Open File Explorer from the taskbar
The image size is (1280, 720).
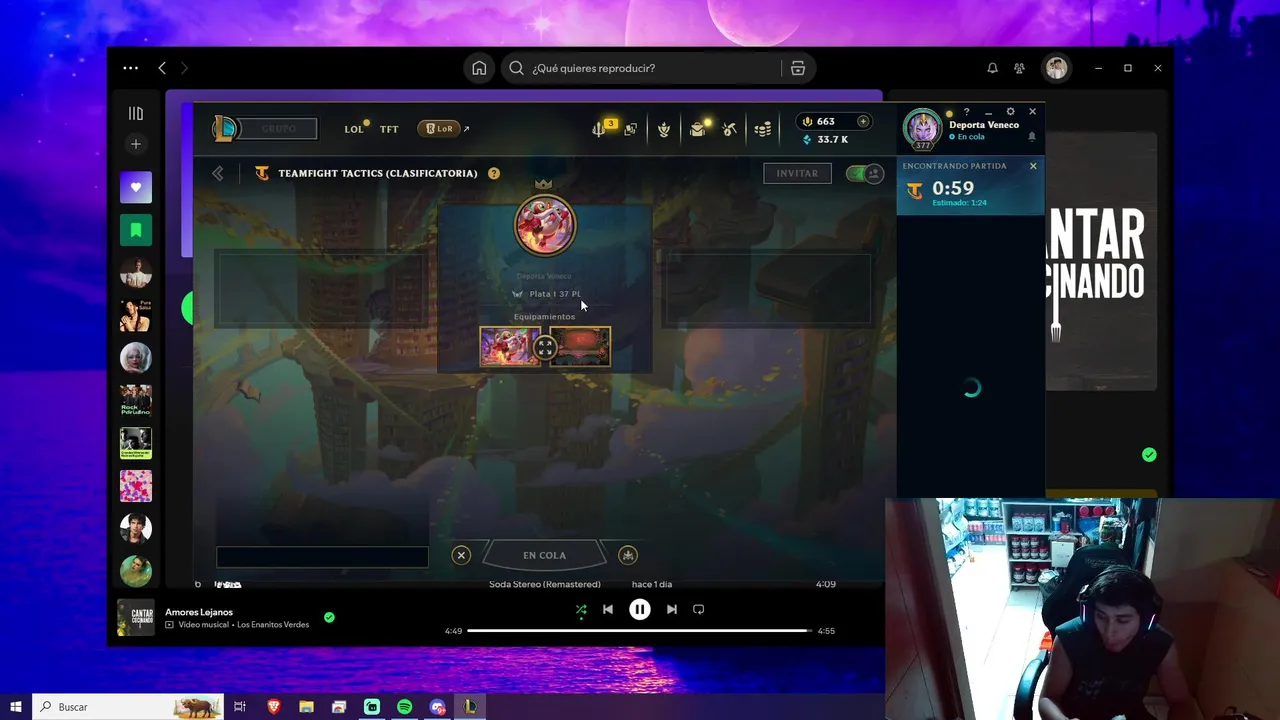306,707
